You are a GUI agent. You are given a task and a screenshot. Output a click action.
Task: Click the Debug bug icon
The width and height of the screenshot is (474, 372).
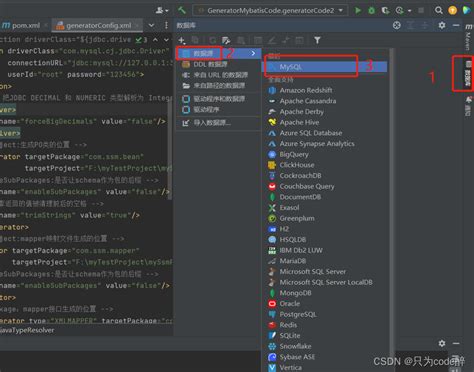tap(371, 10)
